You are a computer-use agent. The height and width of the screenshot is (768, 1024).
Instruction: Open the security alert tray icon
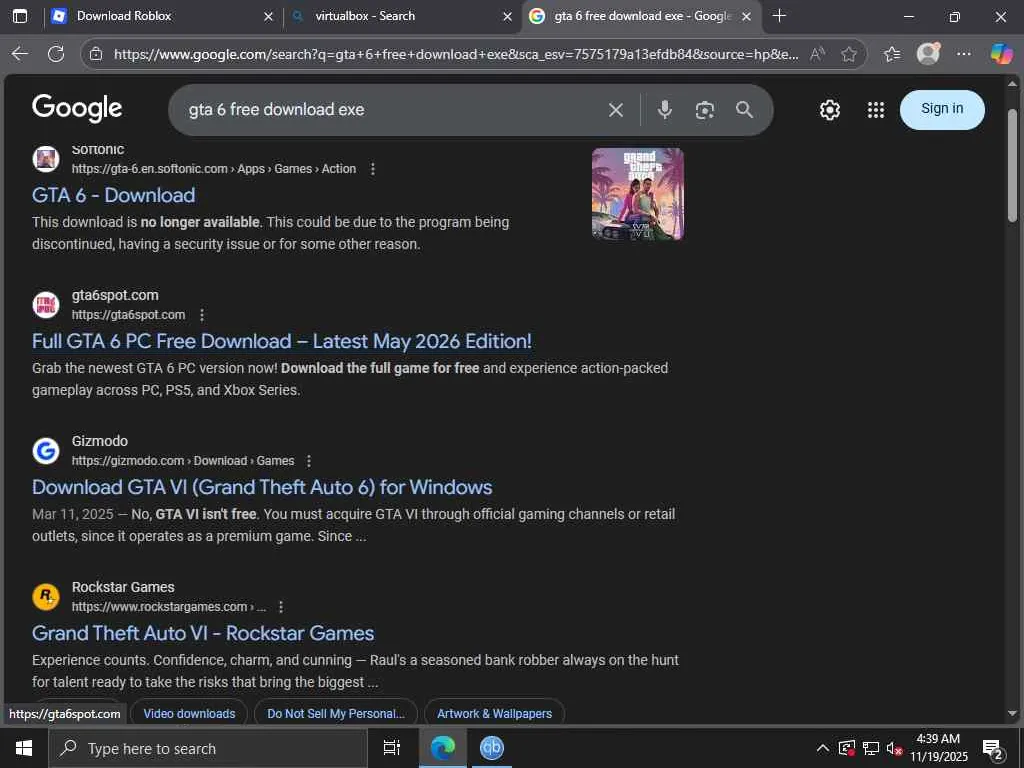tap(846, 748)
